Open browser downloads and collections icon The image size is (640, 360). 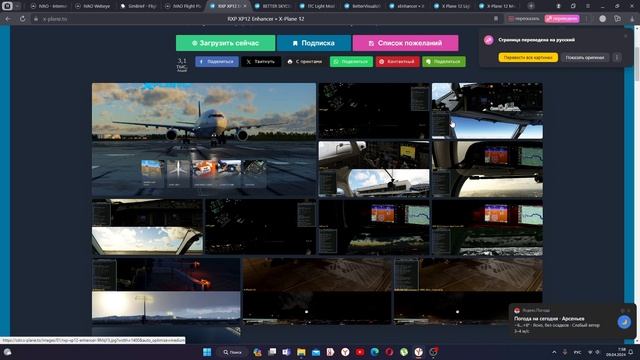coord(617,19)
